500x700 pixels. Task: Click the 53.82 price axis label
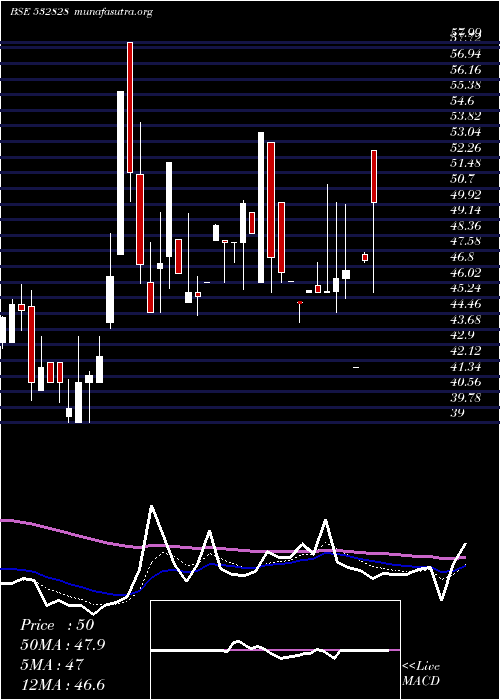point(465,116)
